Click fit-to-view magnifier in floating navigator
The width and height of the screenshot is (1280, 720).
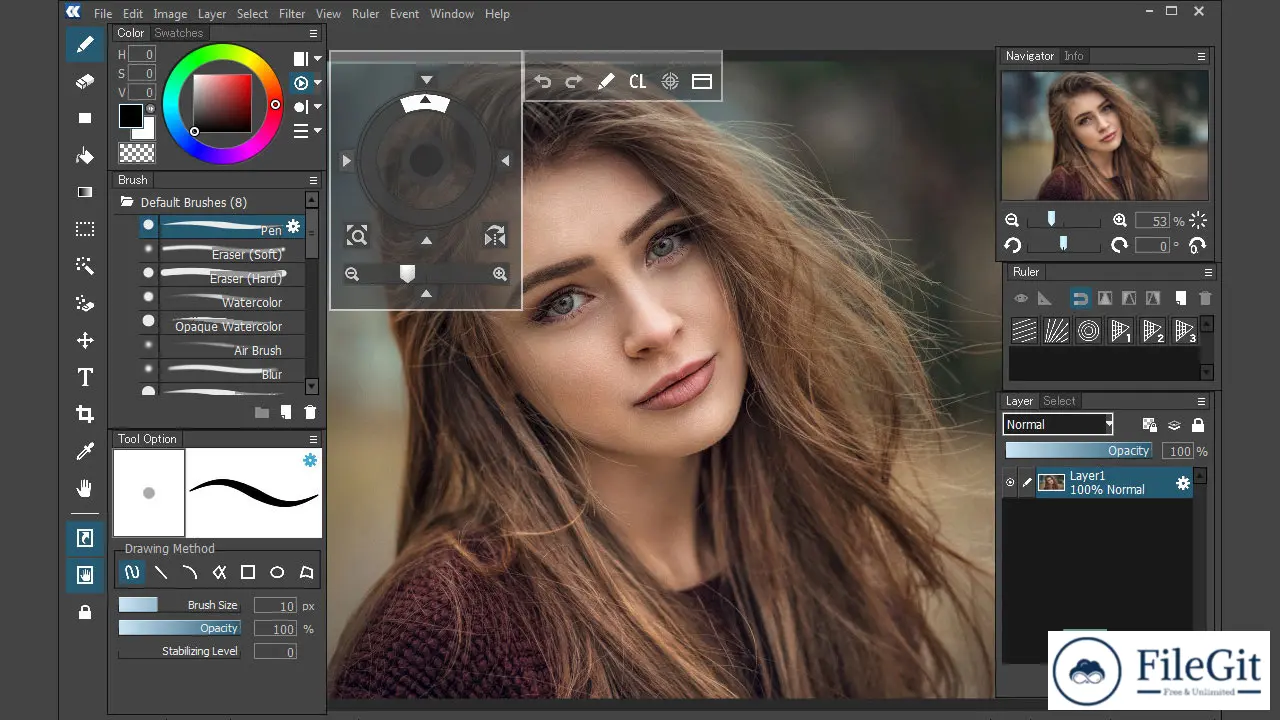[357, 235]
